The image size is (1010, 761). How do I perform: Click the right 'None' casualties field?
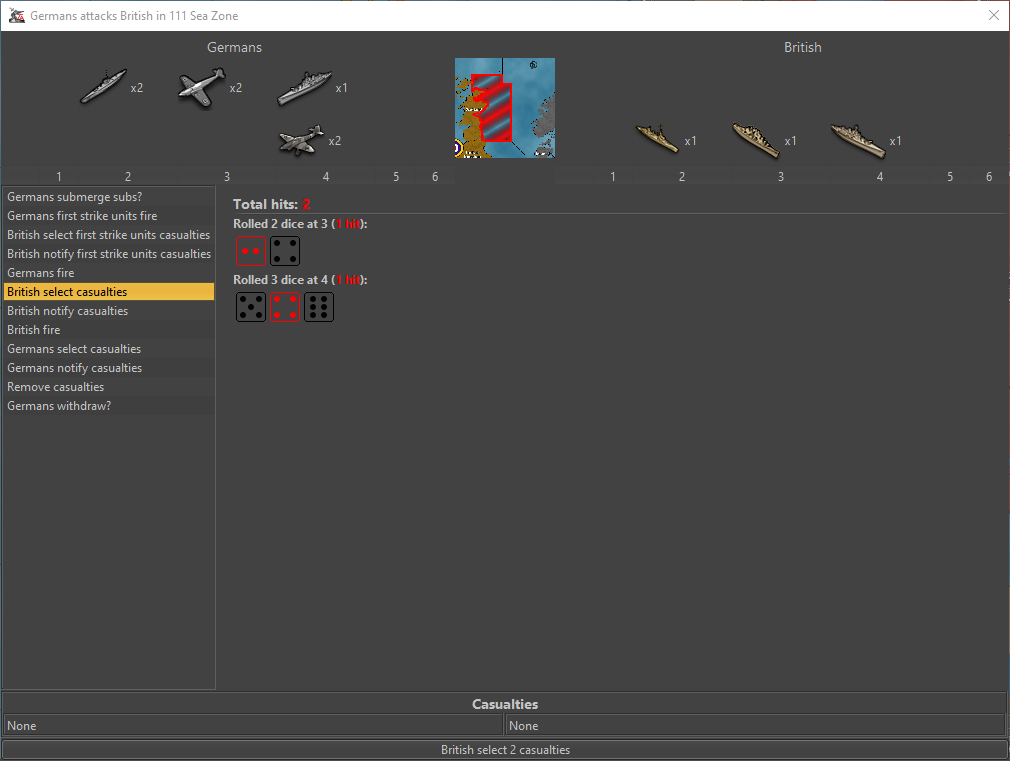click(756, 726)
